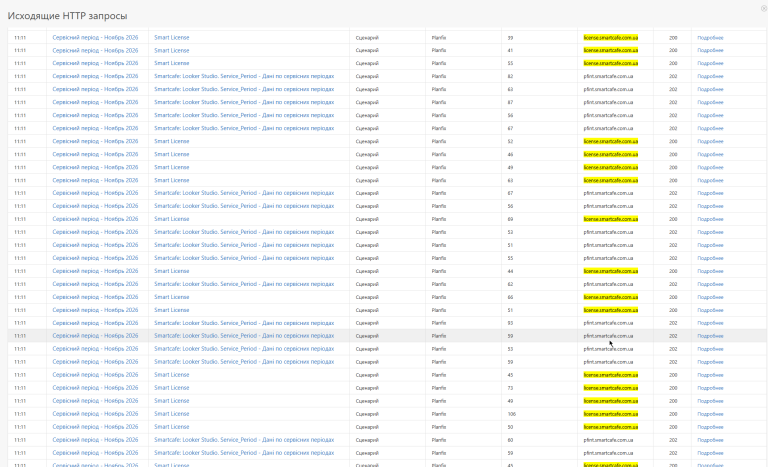Close the Исходящие HTTP запросы dialog
The width and height of the screenshot is (768, 467).
pyautogui.click(x=765, y=9)
